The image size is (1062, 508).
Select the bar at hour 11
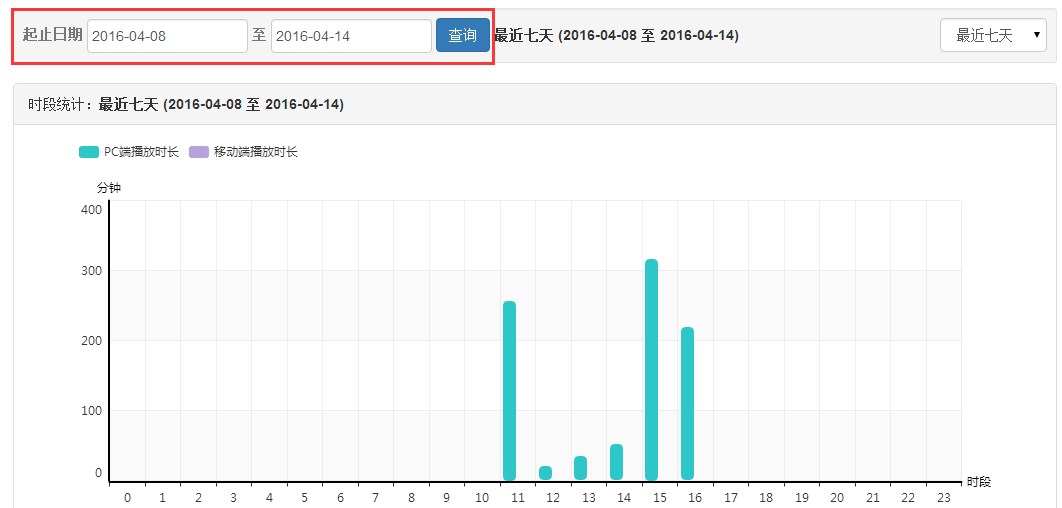click(509, 390)
